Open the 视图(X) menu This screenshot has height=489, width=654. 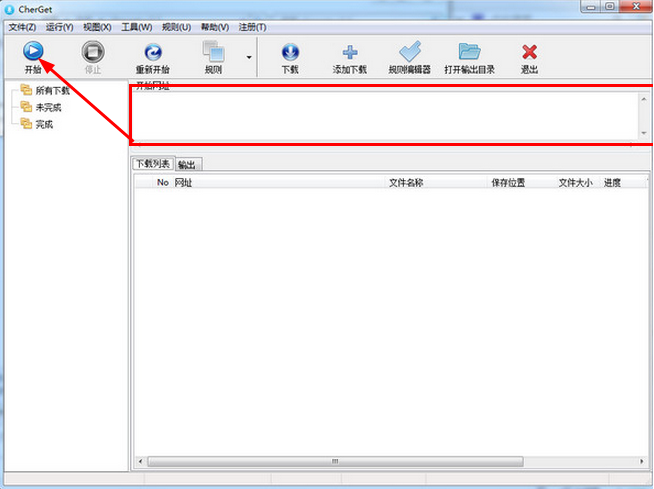(x=97, y=27)
